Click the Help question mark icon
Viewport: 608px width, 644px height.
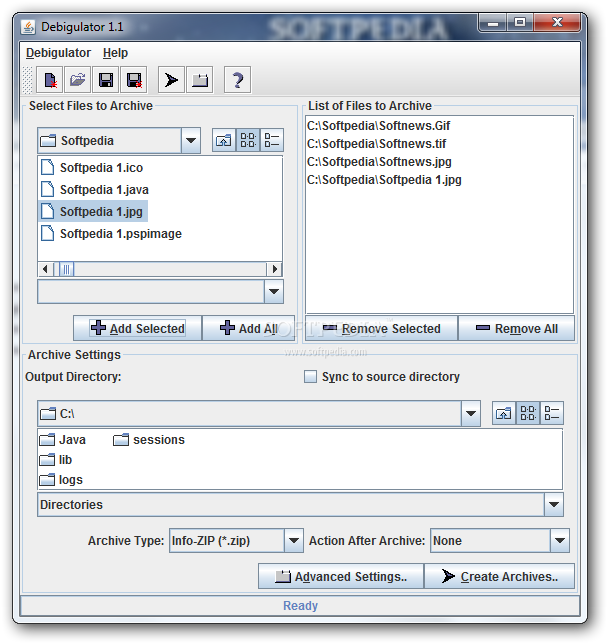tap(237, 80)
